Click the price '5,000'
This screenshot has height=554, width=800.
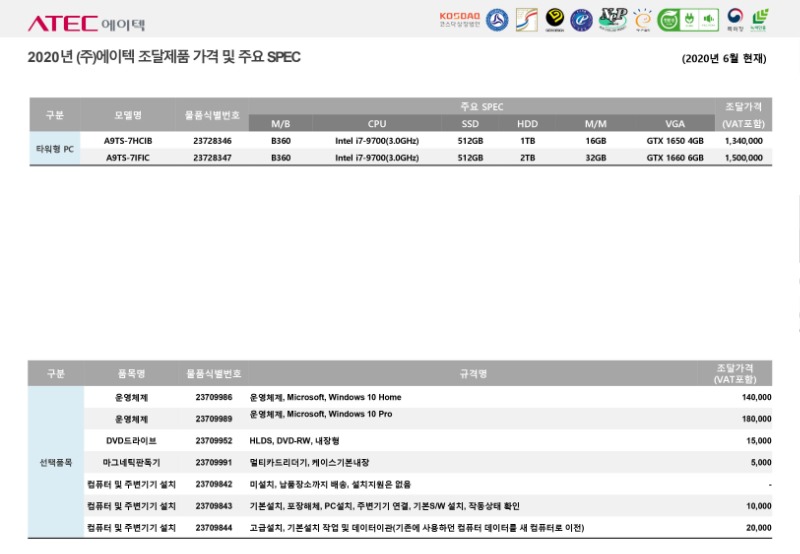point(761,462)
